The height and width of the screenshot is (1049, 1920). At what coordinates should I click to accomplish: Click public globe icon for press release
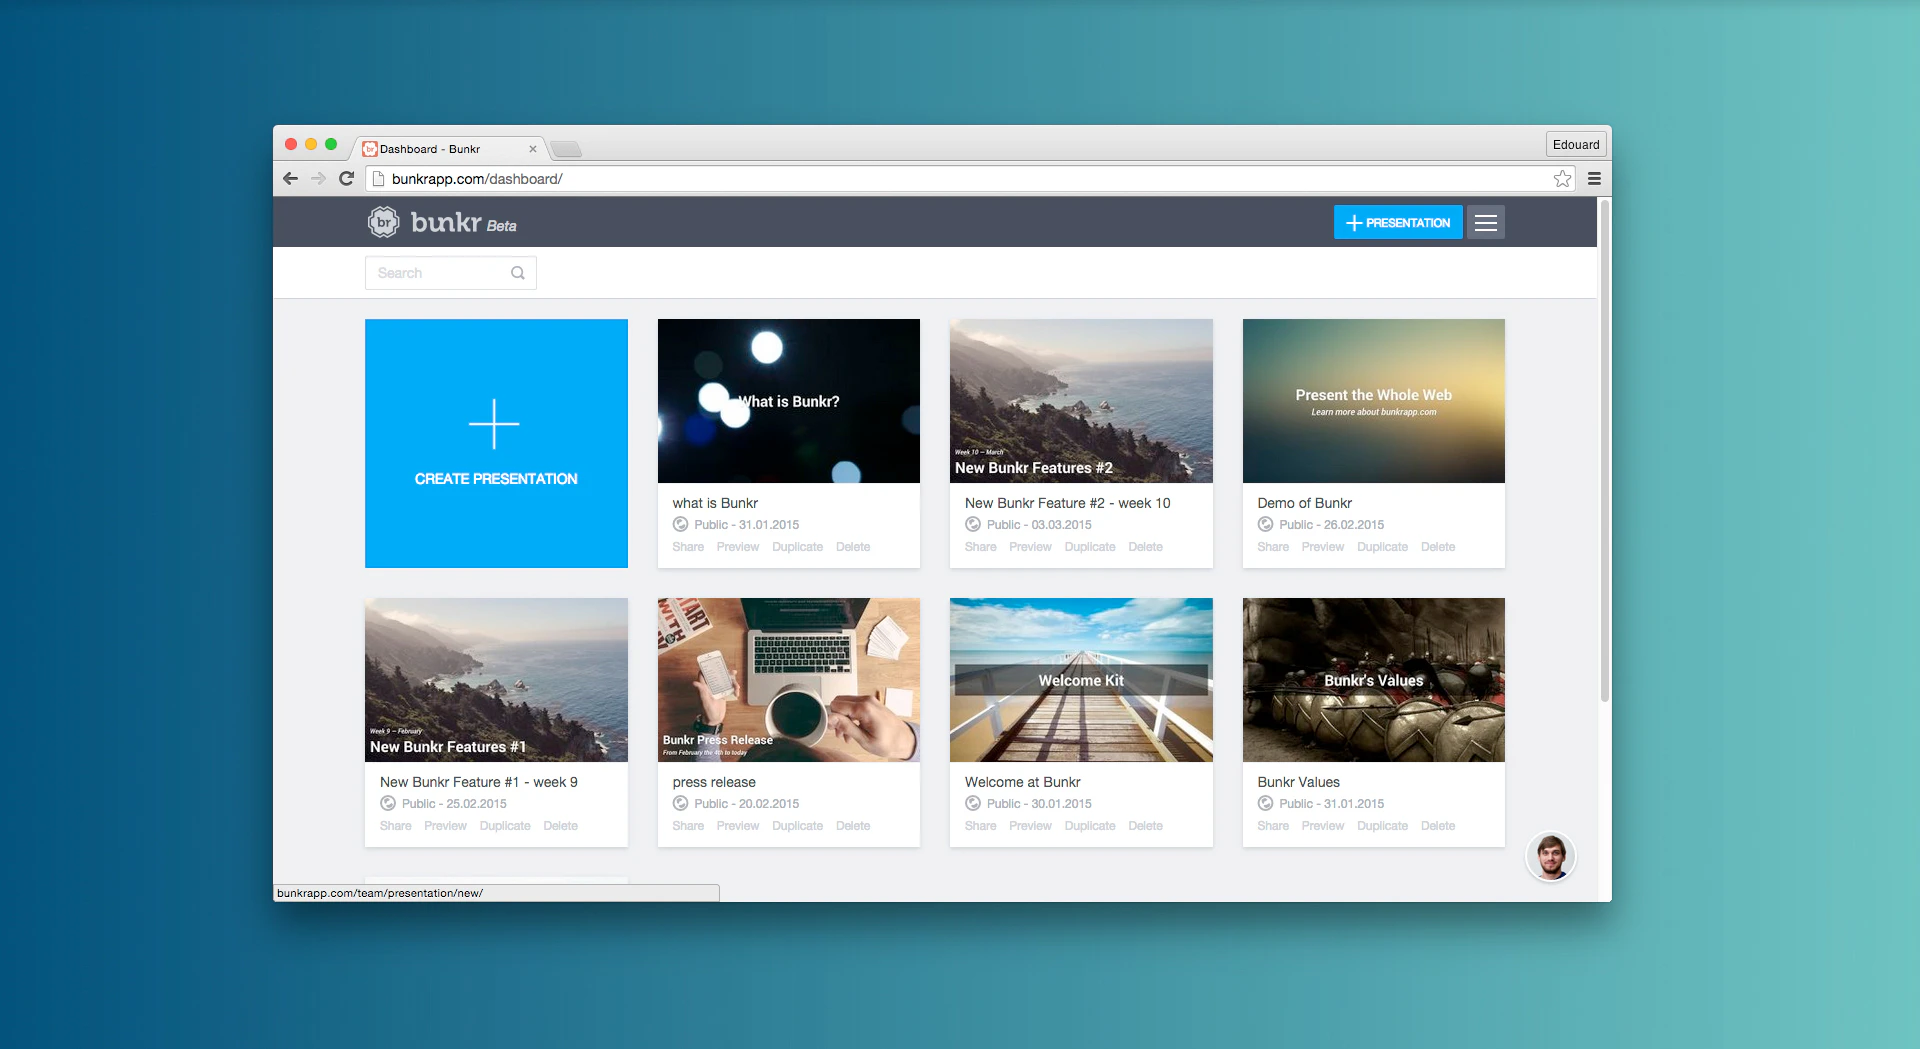[x=680, y=804]
